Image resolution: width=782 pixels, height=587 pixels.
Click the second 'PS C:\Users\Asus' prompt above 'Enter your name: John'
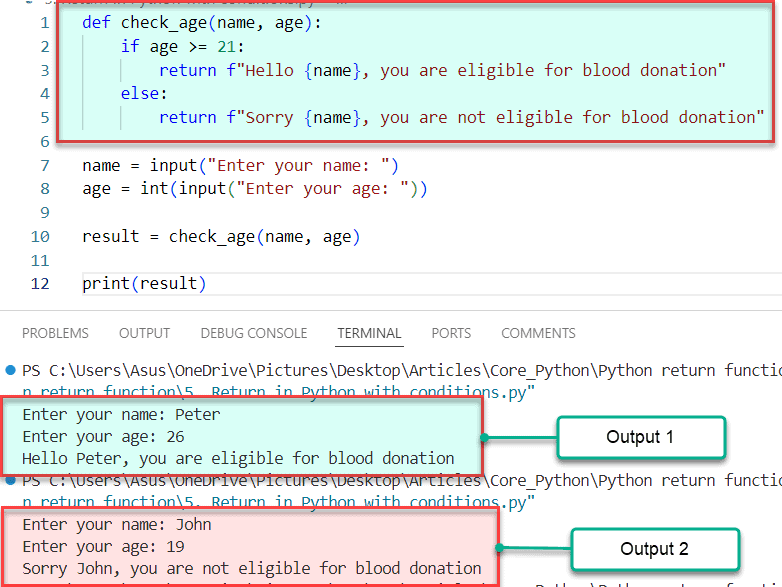coord(402,481)
